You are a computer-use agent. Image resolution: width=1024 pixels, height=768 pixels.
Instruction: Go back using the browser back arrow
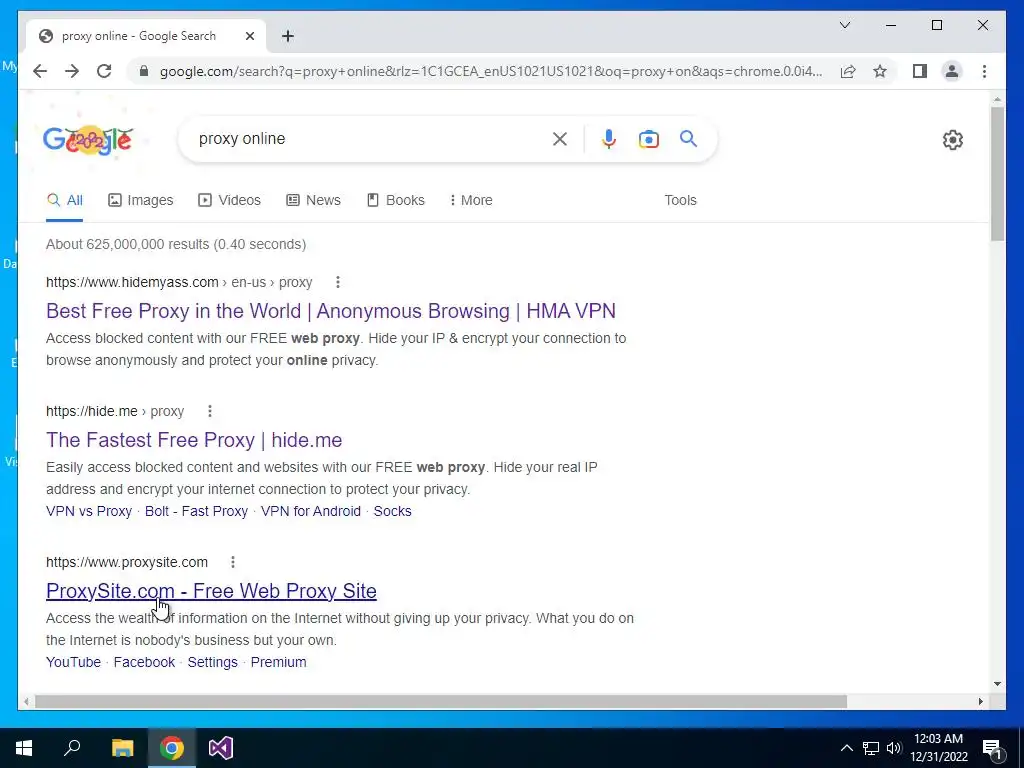pyautogui.click(x=40, y=71)
